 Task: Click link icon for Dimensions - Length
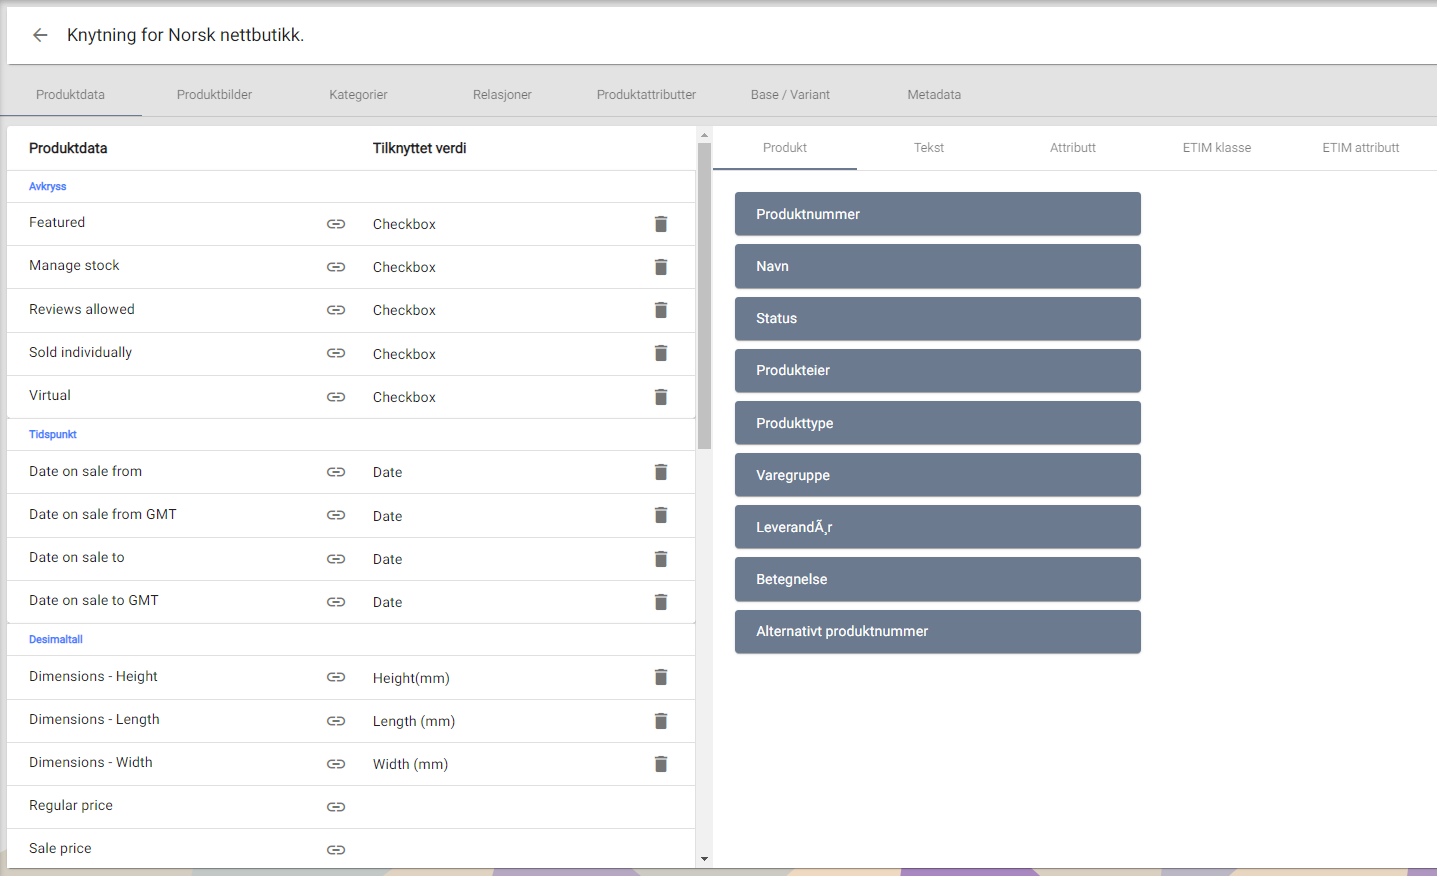336,721
